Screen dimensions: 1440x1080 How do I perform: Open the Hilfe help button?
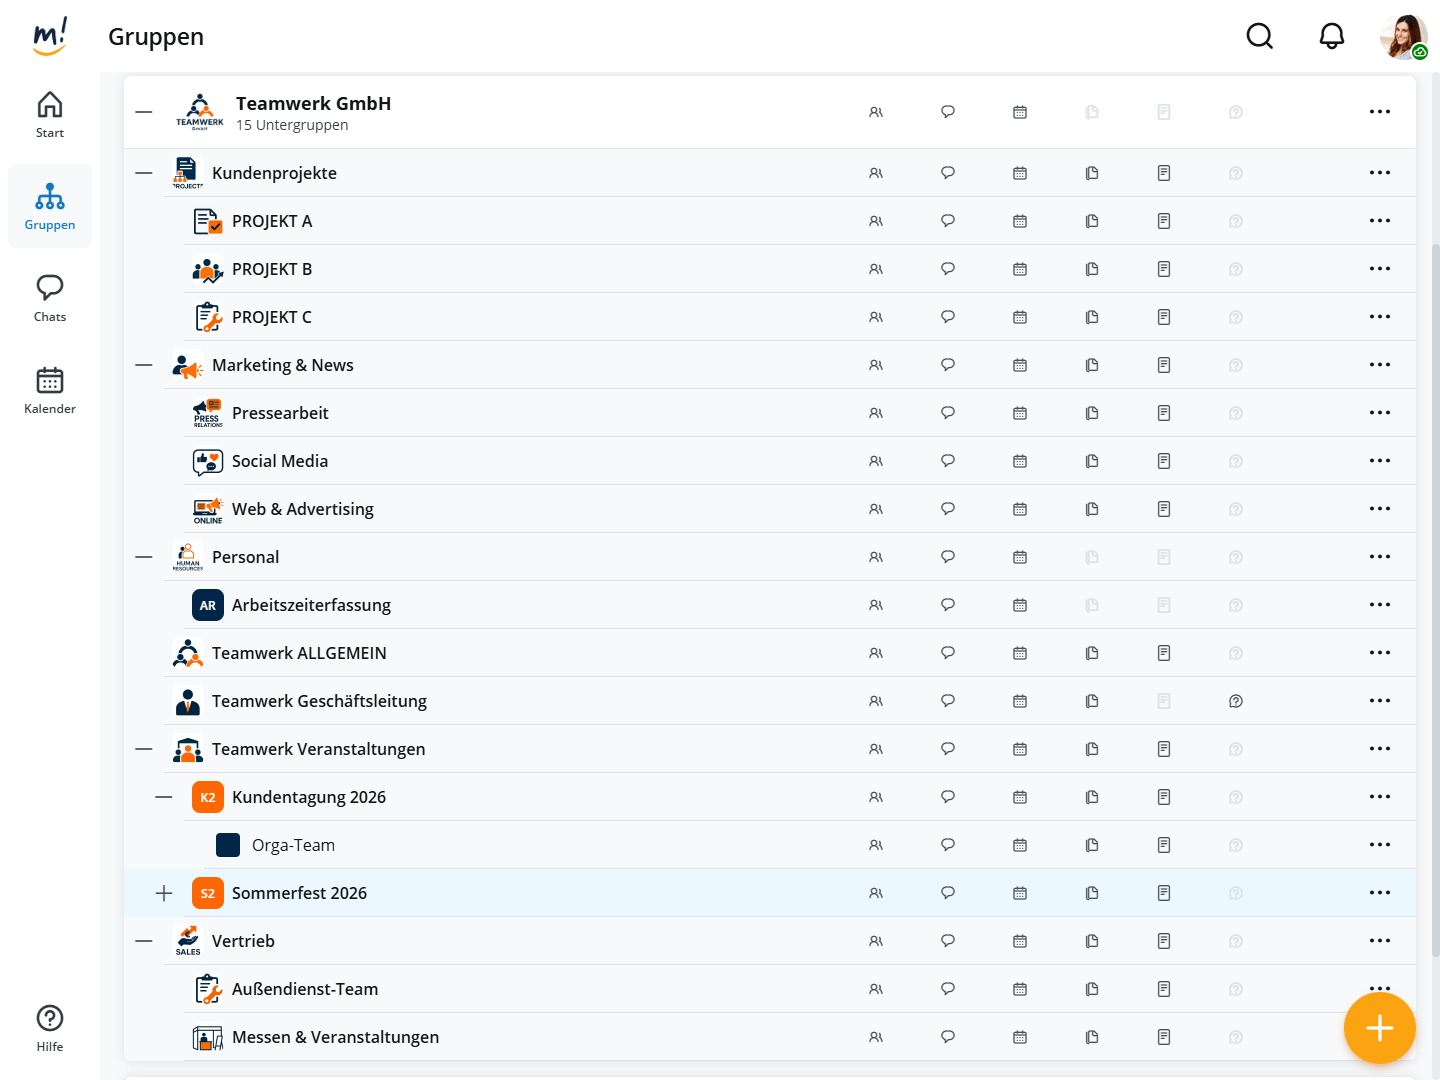(x=50, y=1028)
